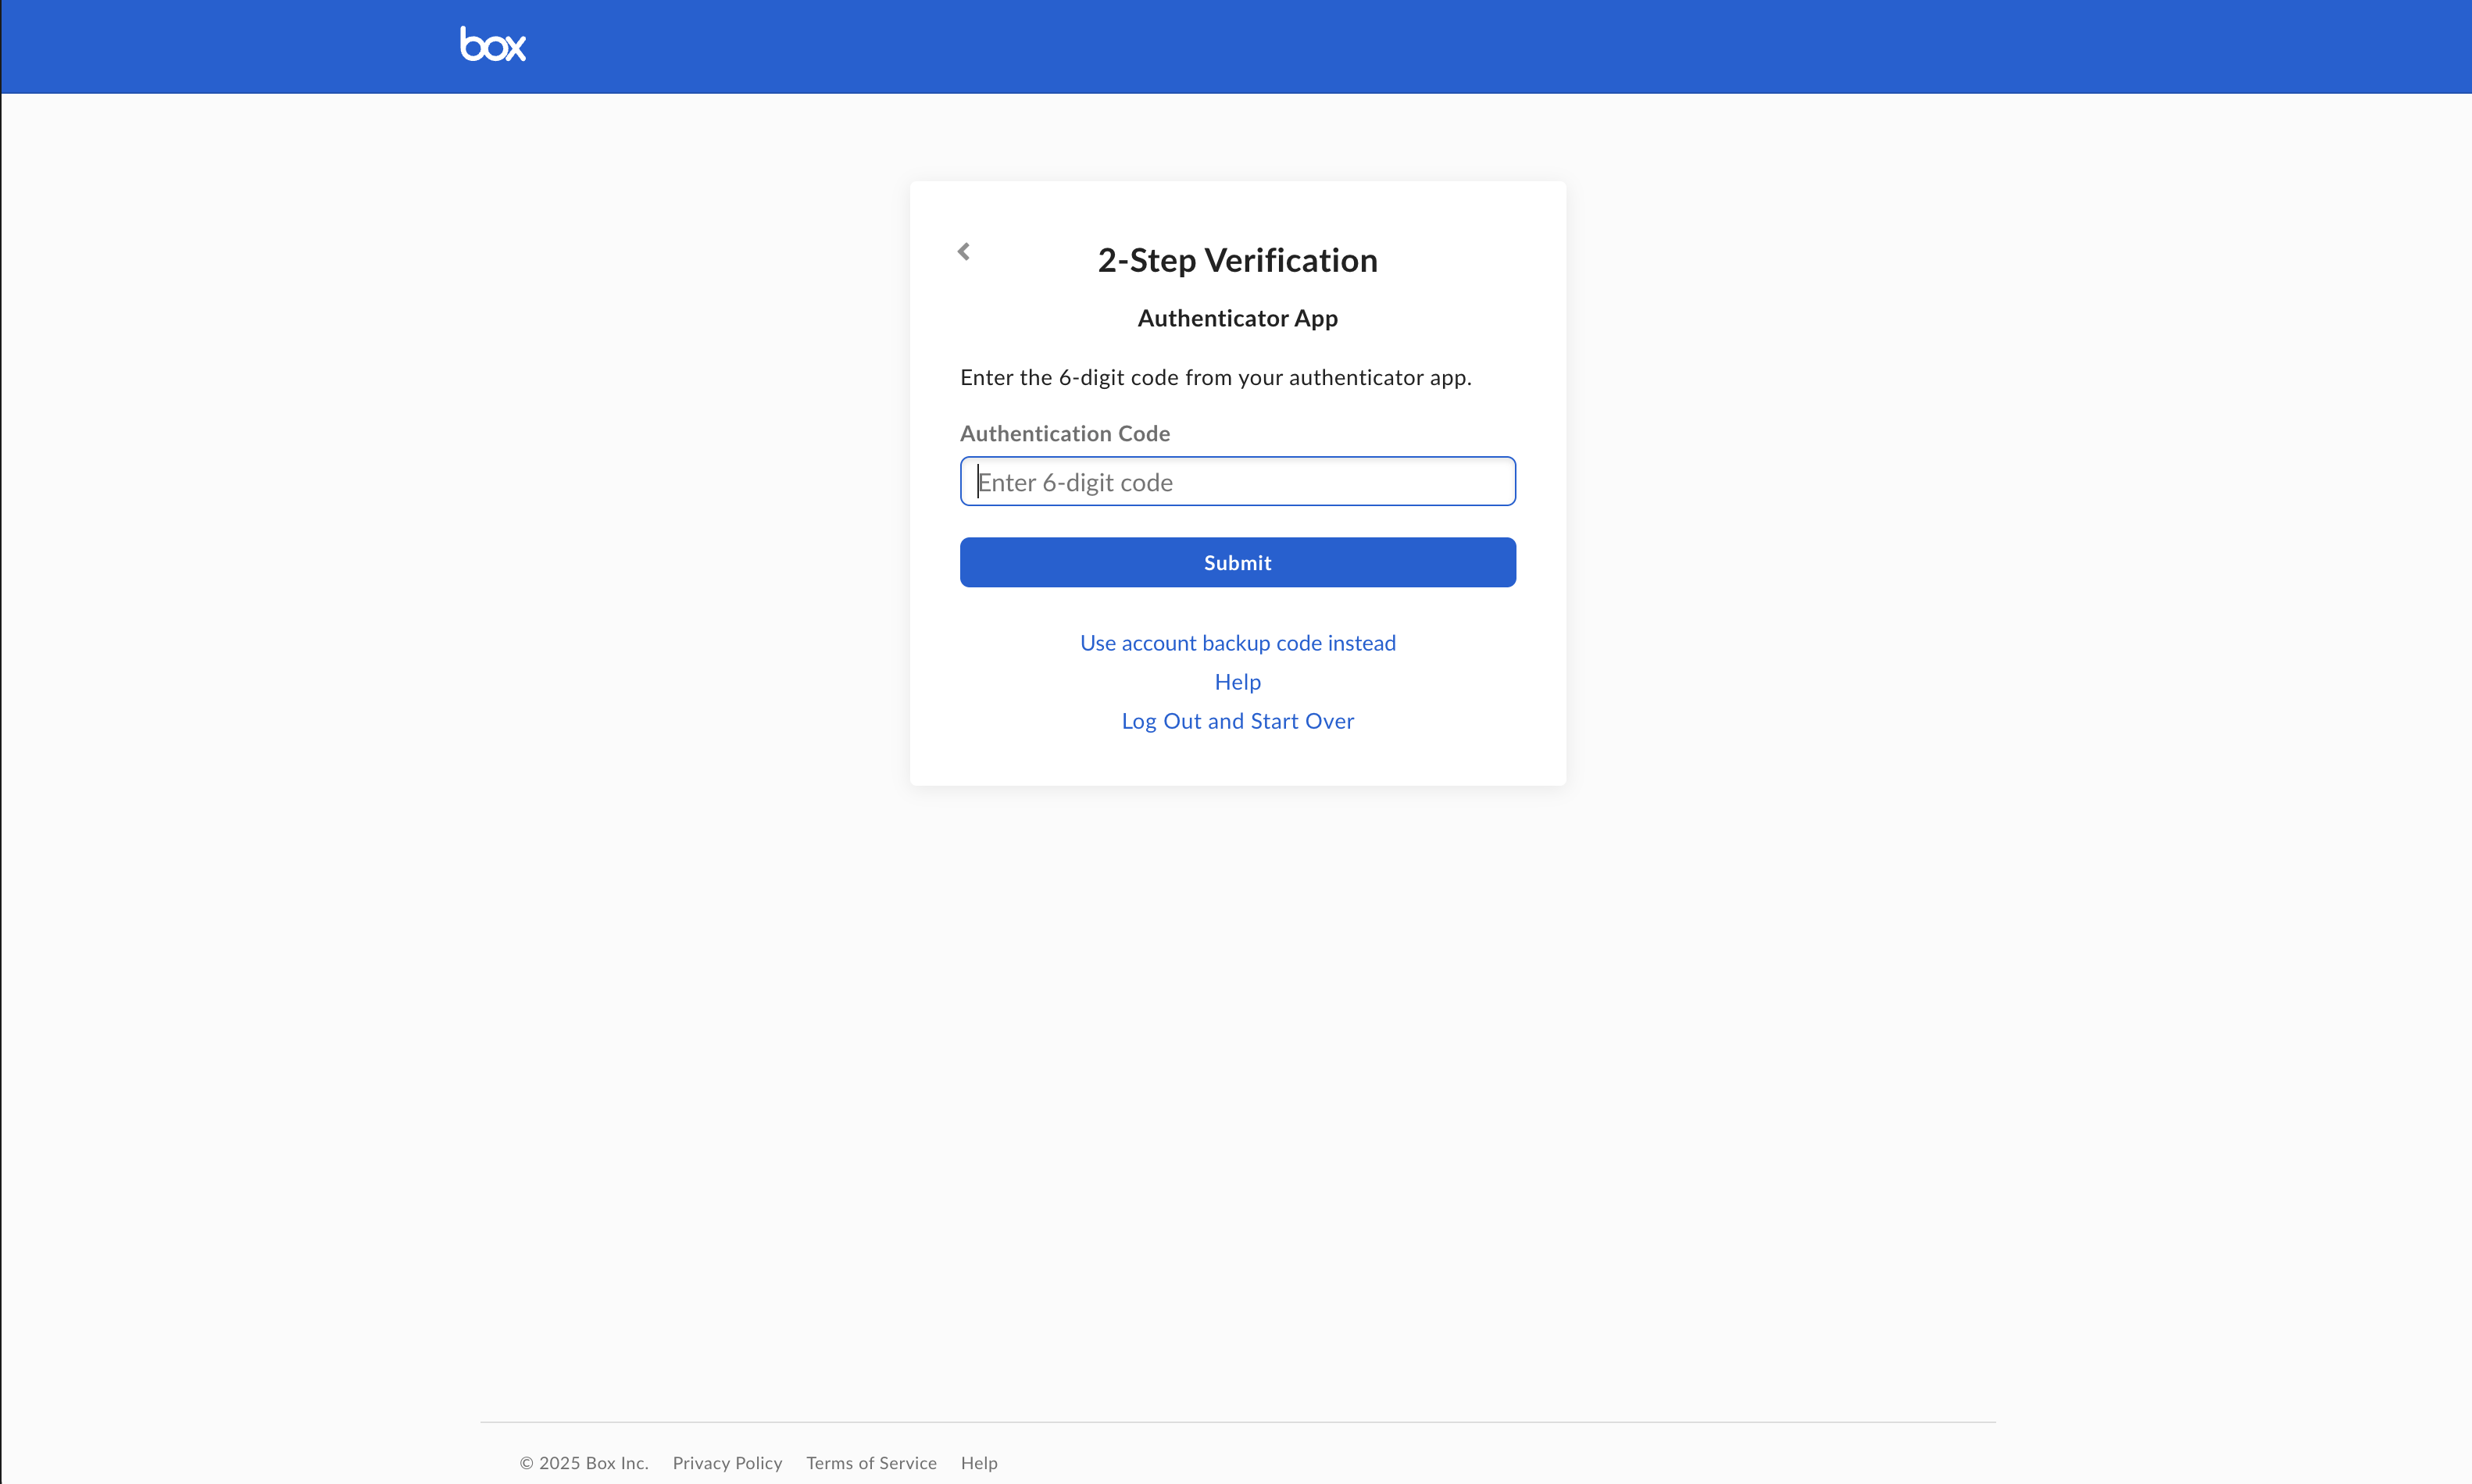Click the Box logo in header
Screen dimensions: 2472x1484
[x=492, y=45]
